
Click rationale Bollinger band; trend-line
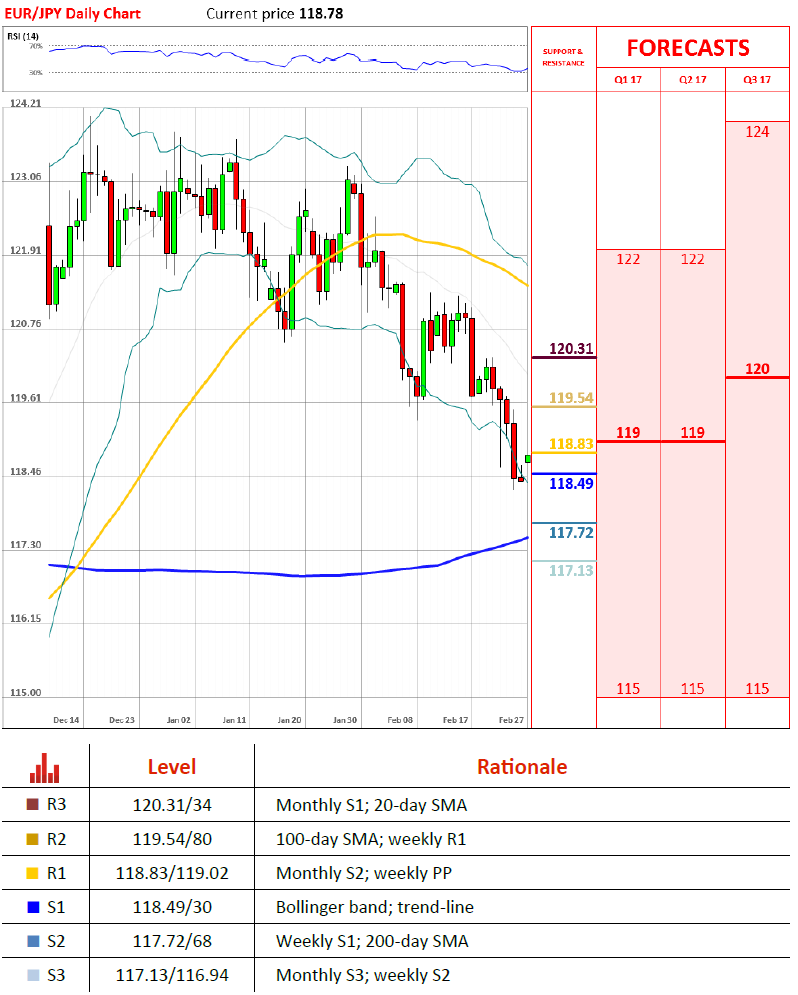[x=375, y=907]
